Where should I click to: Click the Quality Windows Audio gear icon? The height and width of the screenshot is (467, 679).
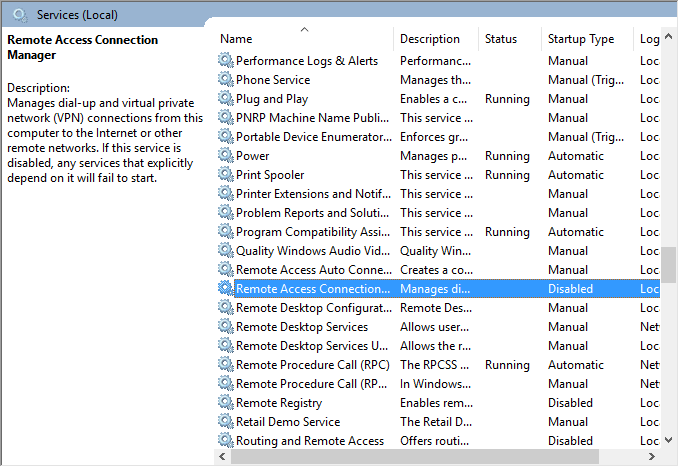(x=226, y=250)
